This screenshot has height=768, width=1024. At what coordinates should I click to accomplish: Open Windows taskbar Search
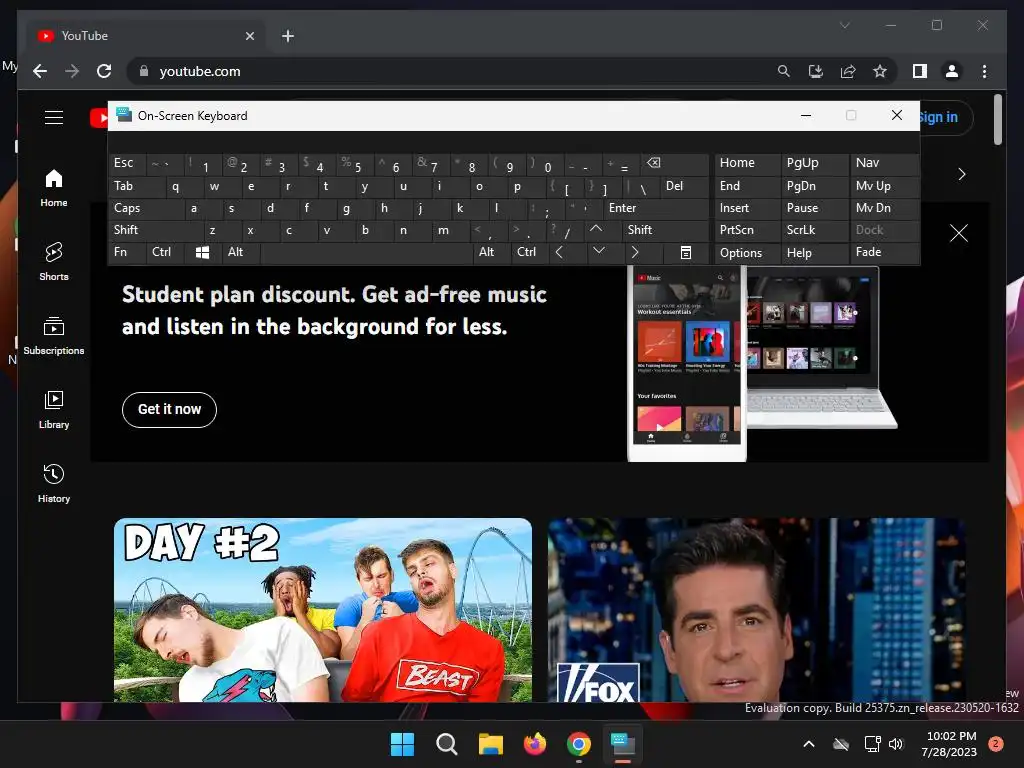(x=447, y=744)
